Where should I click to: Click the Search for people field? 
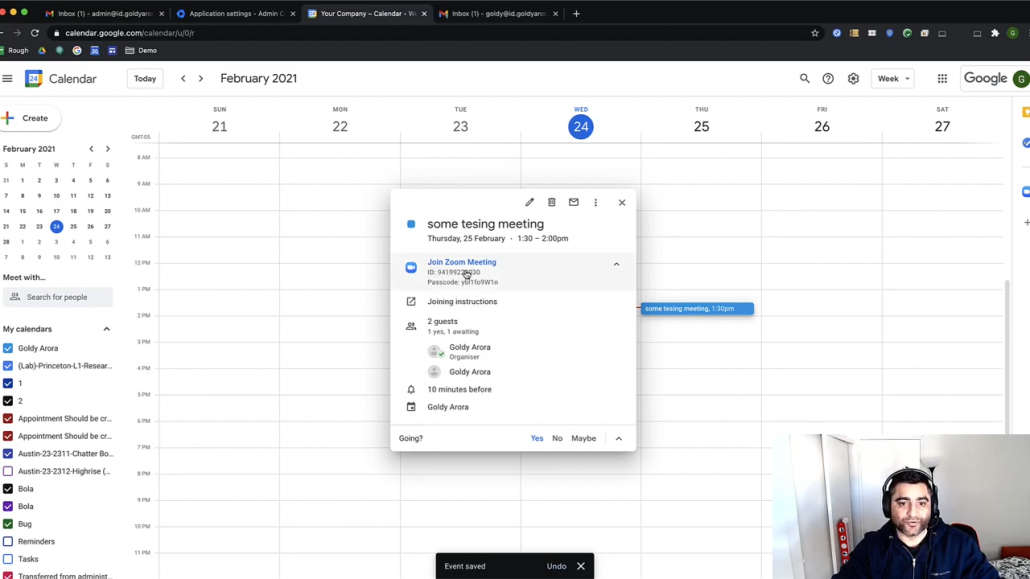58,297
